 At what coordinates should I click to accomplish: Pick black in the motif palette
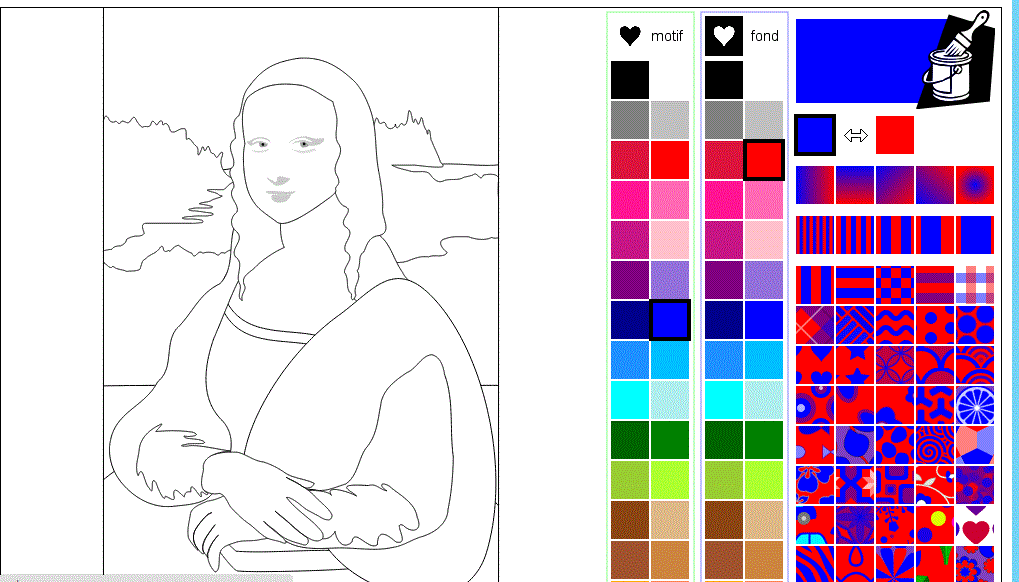[630, 80]
